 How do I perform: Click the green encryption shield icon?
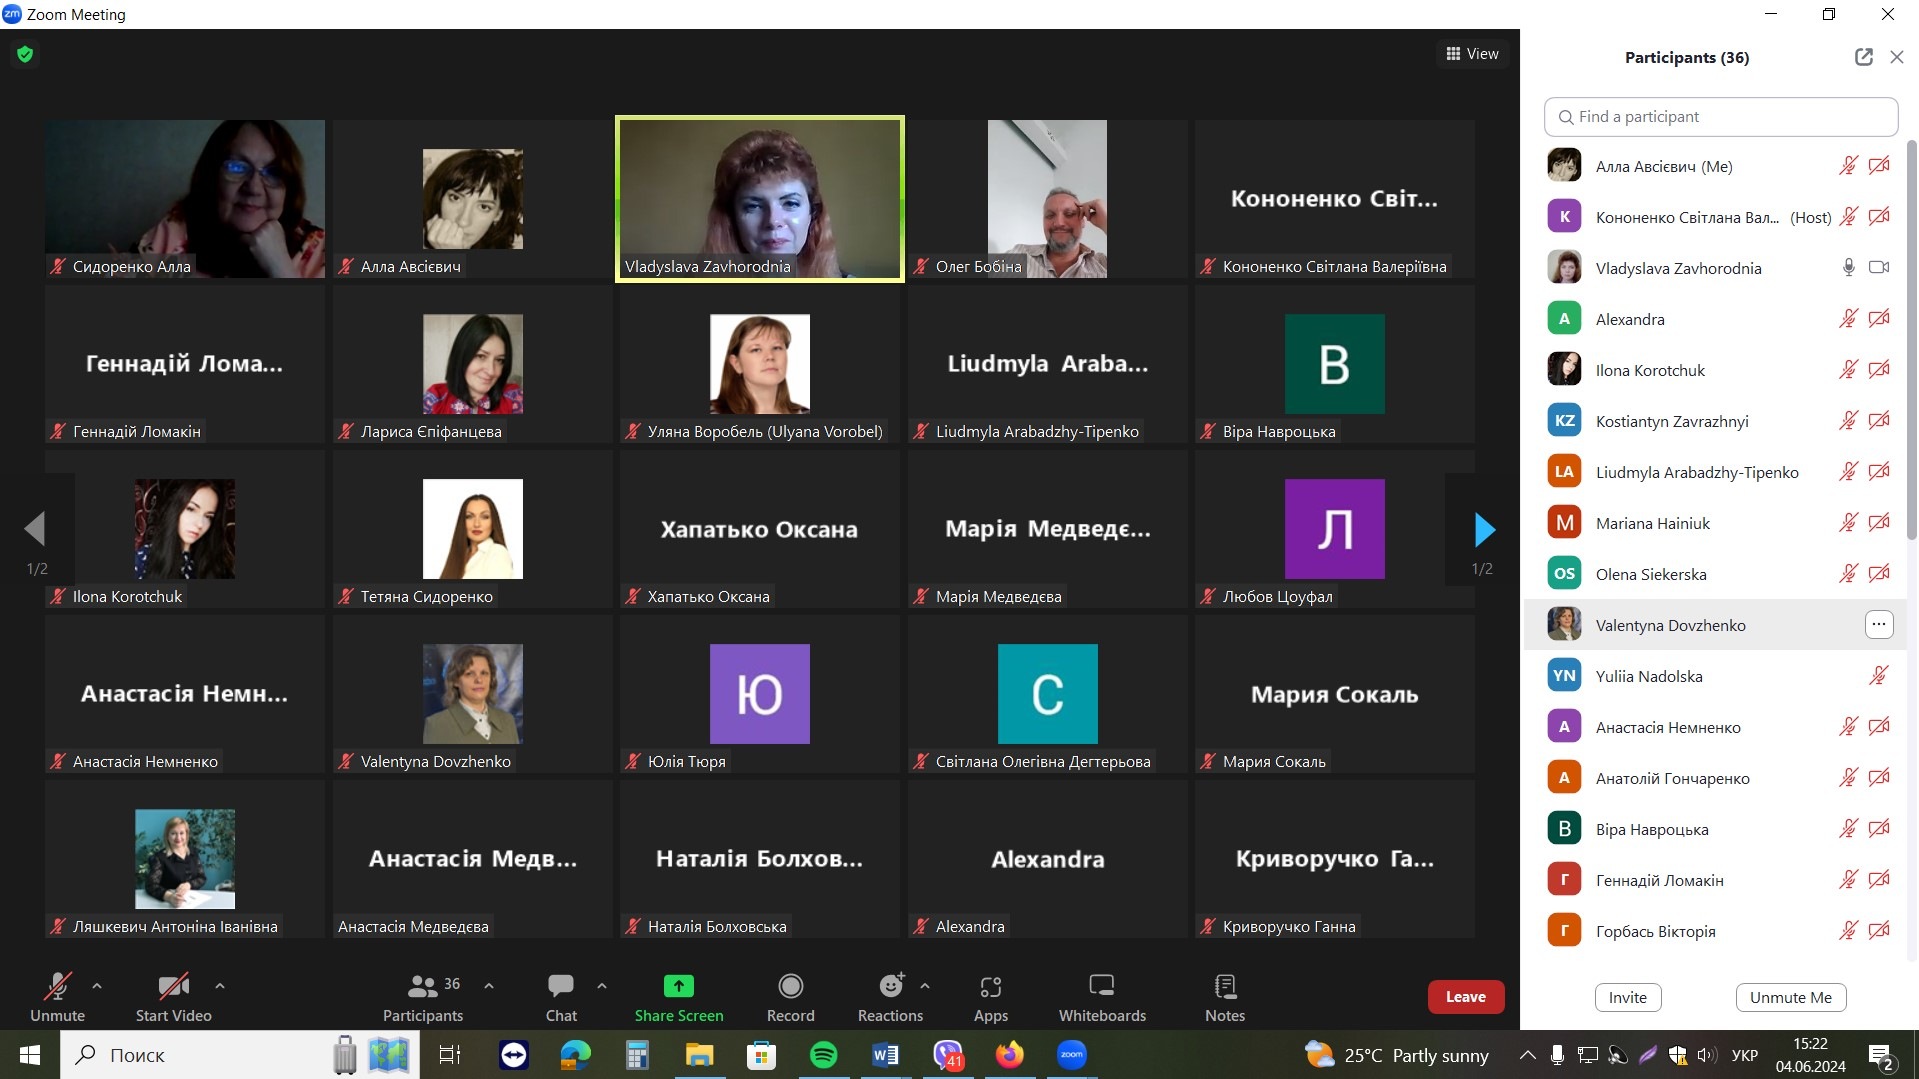coord(25,54)
